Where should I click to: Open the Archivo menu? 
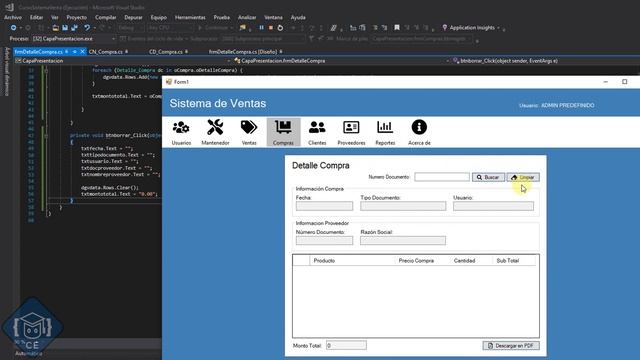pyautogui.click(x=13, y=18)
